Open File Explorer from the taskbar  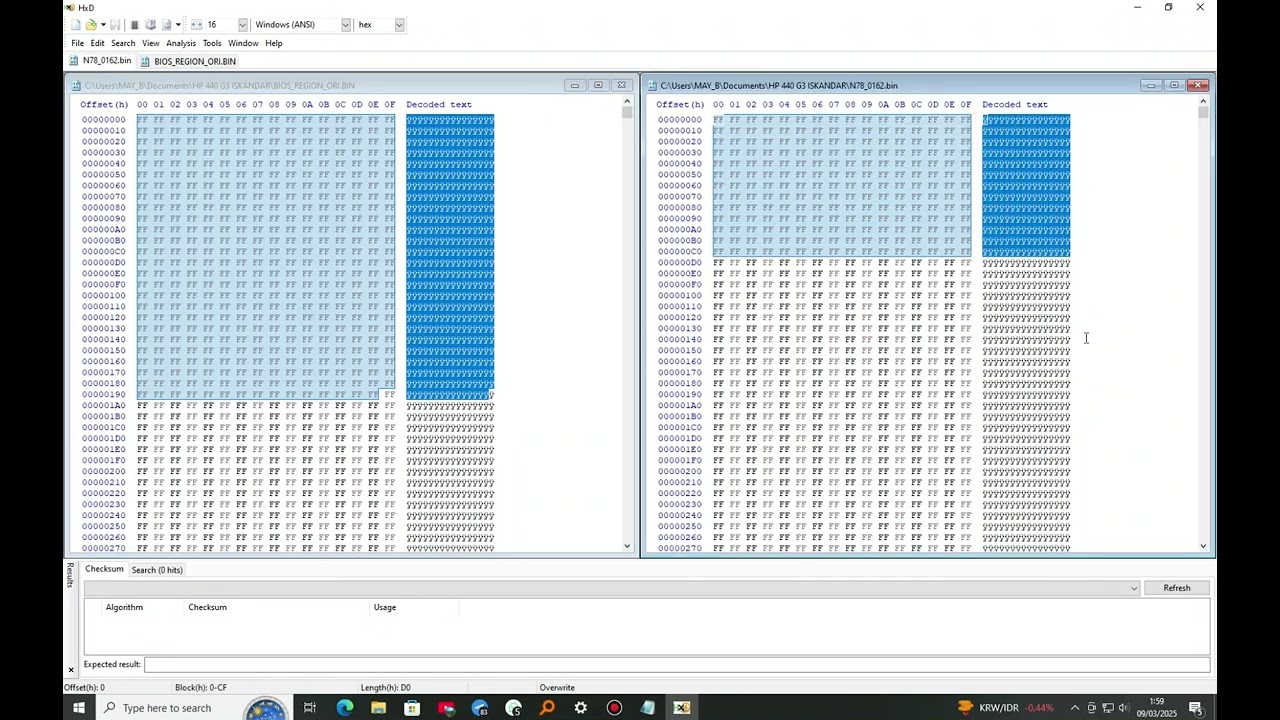(378, 708)
